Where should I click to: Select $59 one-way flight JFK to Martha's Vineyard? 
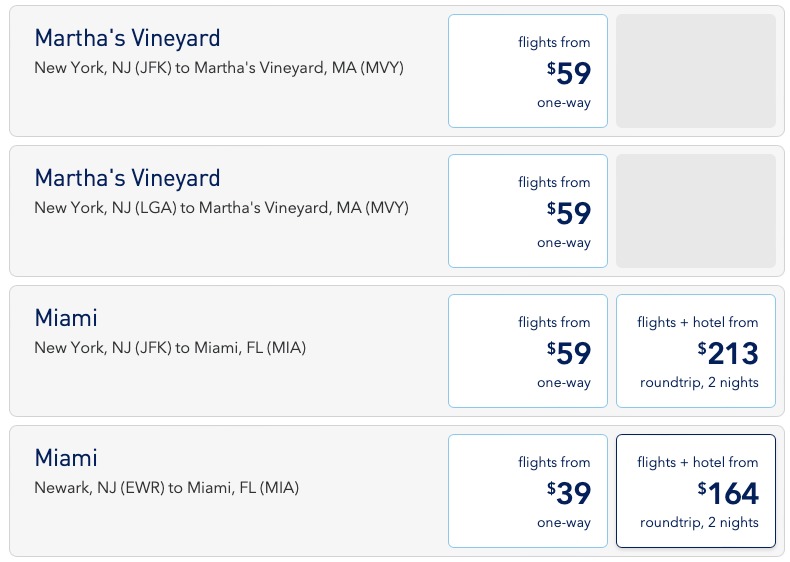point(527,71)
